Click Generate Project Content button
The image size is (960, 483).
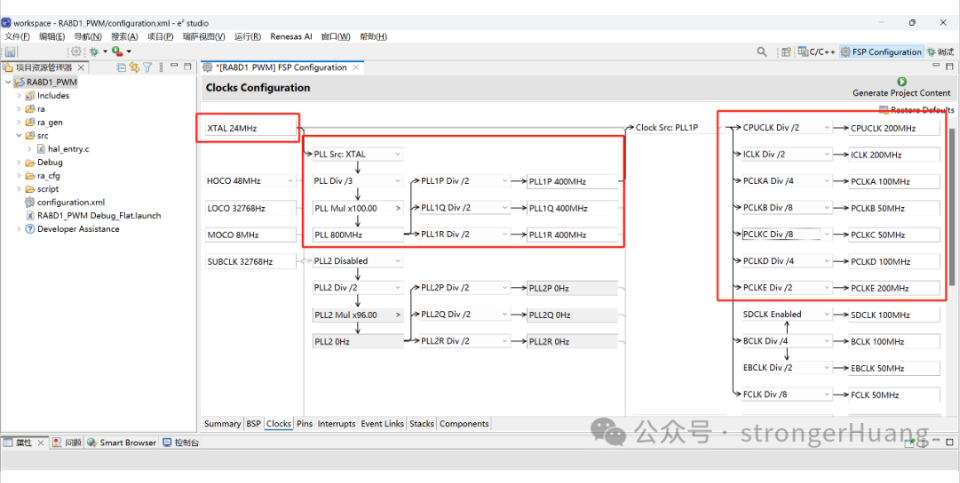(x=901, y=87)
